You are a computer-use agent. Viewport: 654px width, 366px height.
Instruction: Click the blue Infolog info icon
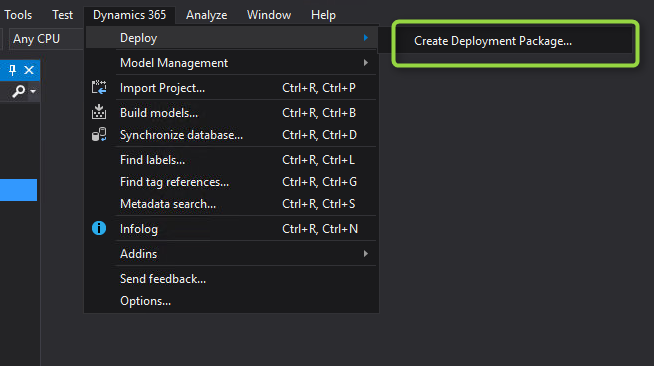point(99,228)
